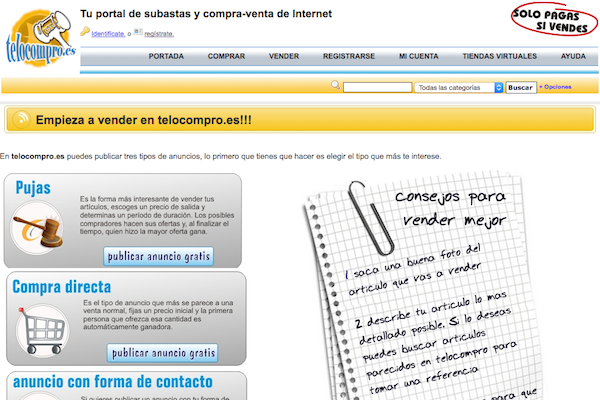Click the Pujas heading
The width and height of the screenshot is (600, 400).
tap(33, 188)
